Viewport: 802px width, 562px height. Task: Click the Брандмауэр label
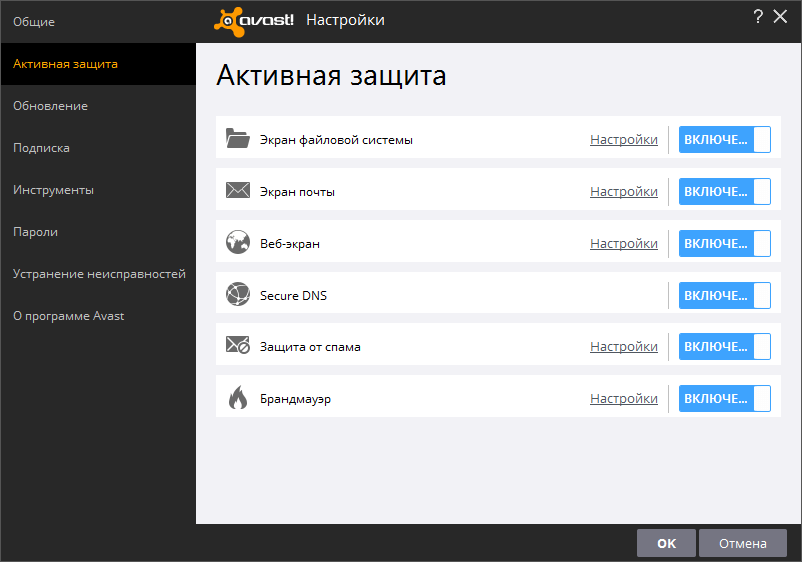tap(295, 399)
